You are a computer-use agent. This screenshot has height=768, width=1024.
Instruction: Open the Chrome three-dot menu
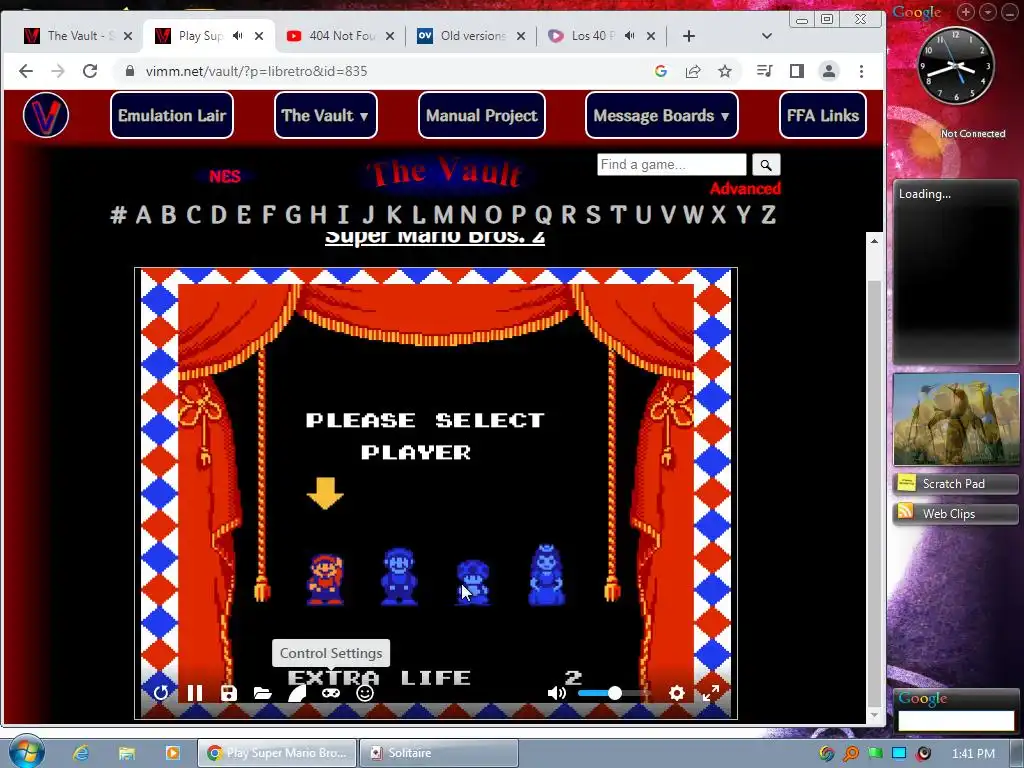pyautogui.click(x=861, y=71)
